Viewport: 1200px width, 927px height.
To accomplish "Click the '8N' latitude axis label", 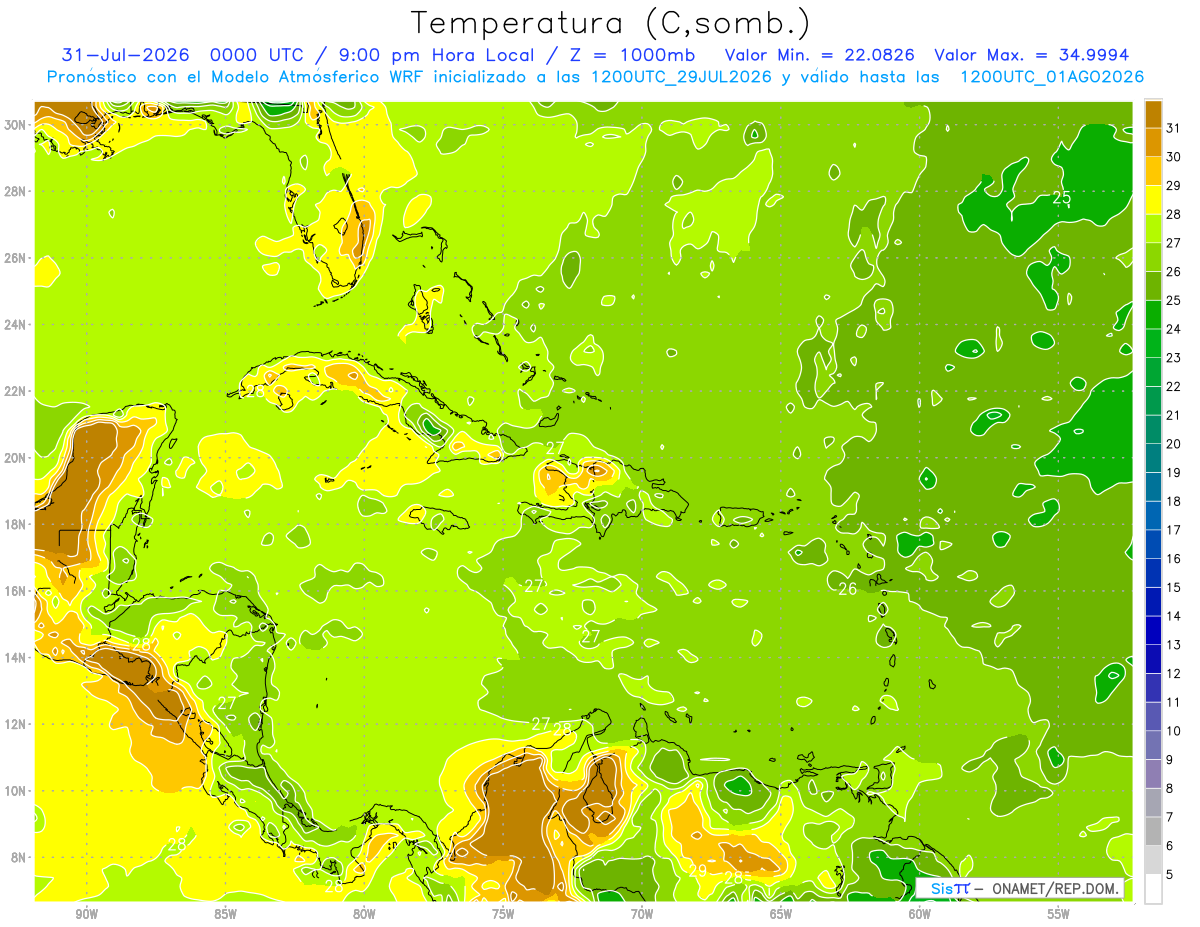I will (20, 857).
